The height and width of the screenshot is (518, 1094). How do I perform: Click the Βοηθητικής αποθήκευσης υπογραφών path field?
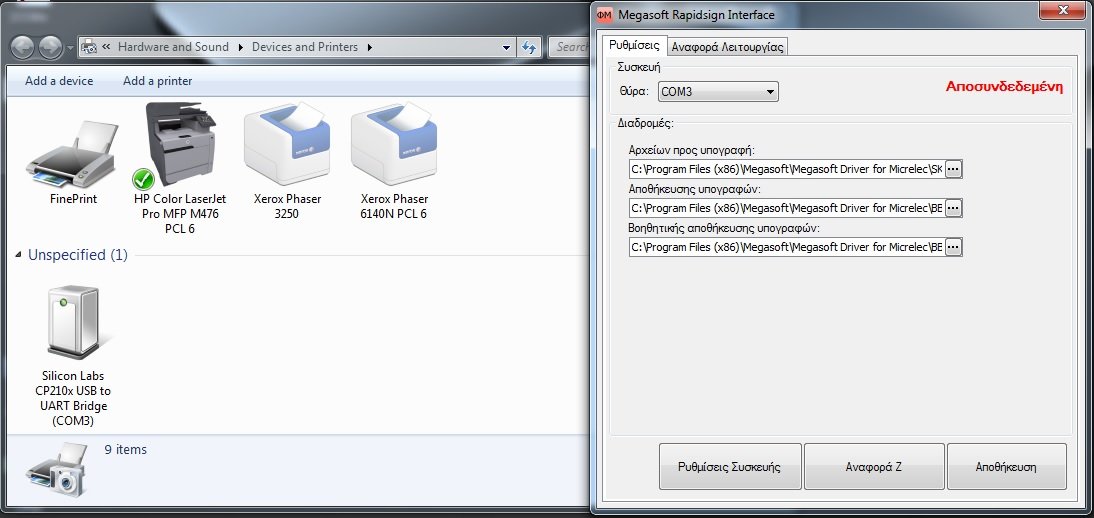[787, 246]
